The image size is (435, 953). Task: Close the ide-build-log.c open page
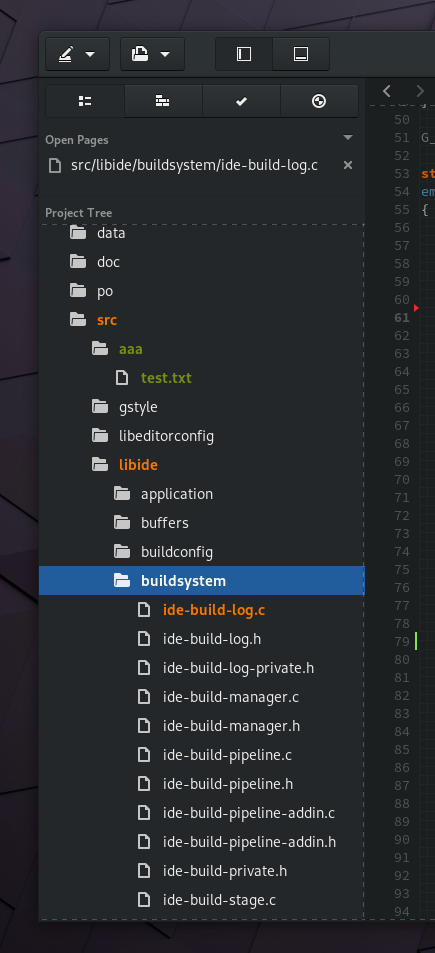click(348, 165)
